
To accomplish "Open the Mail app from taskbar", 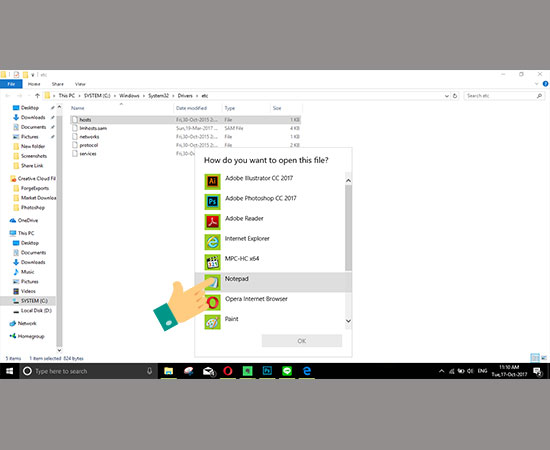I will pos(208,371).
